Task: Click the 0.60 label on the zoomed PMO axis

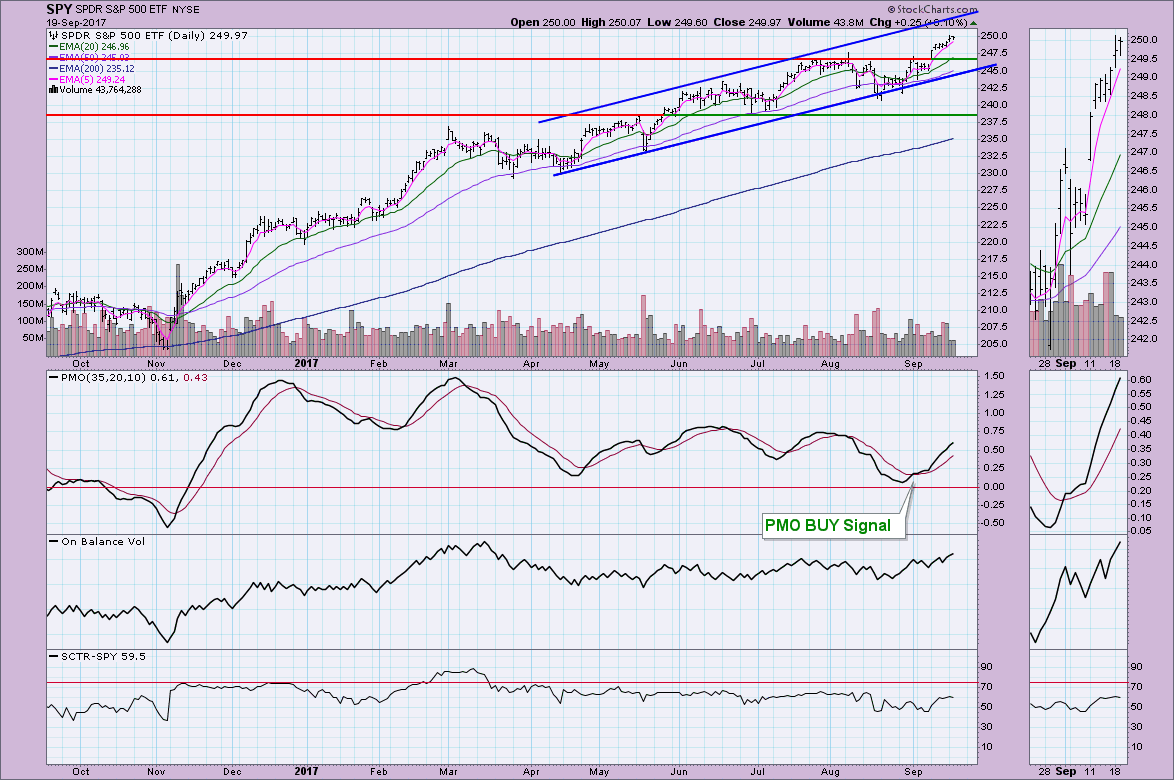Action: click(1141, 380)
